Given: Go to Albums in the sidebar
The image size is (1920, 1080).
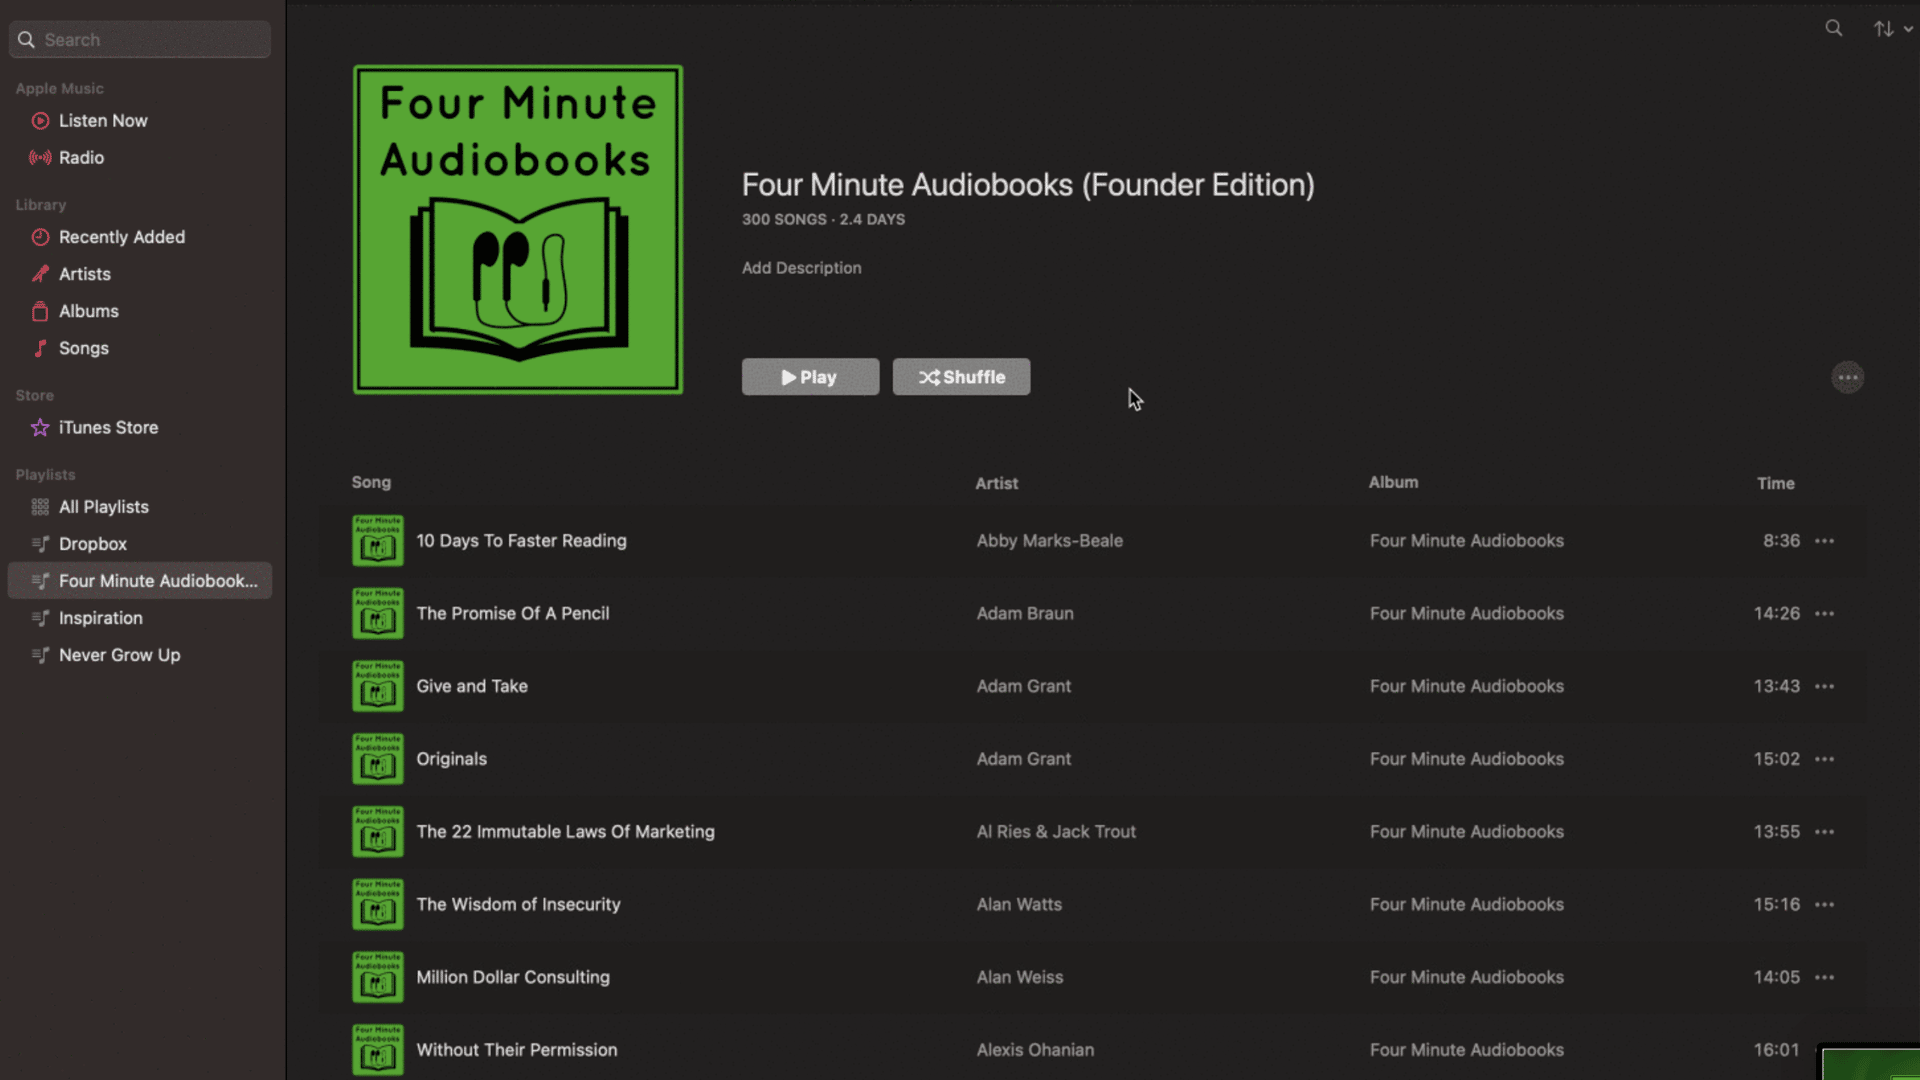Looking at the screenshot, I should pos(88,311).
